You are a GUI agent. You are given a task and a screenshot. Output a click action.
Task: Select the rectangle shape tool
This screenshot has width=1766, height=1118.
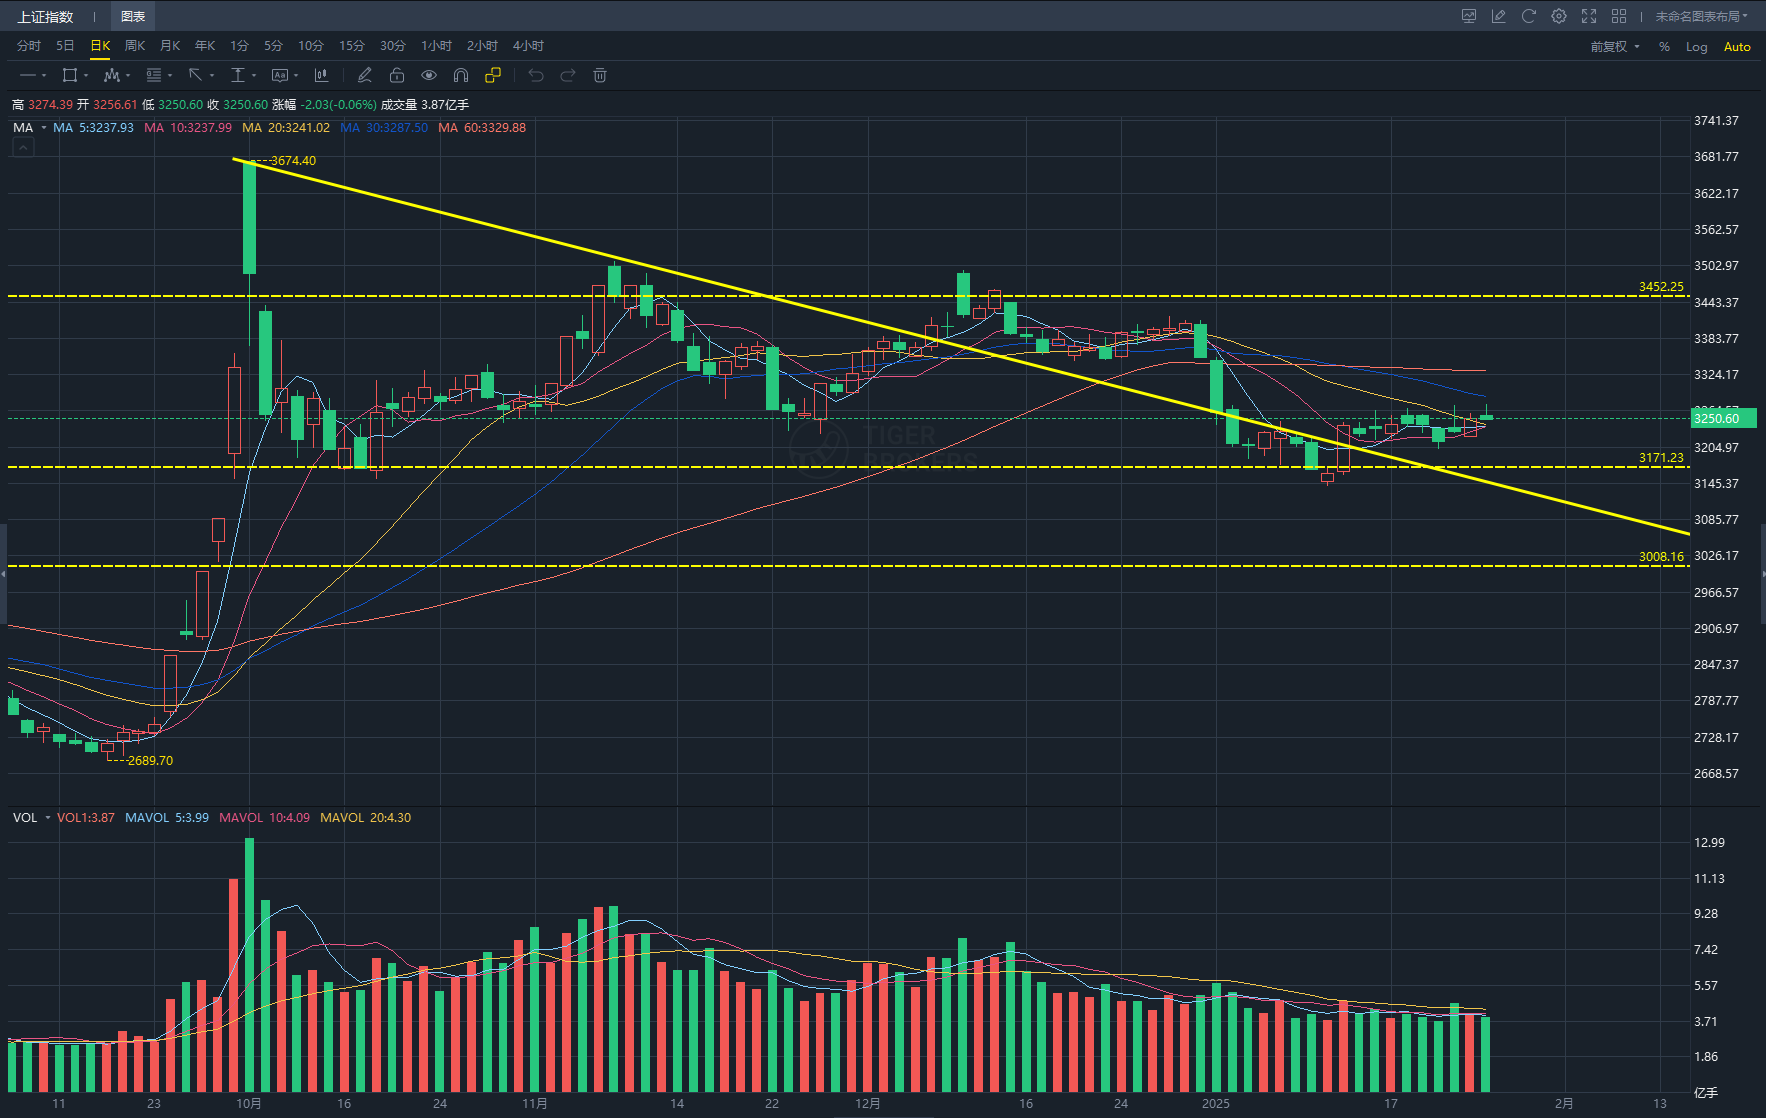point(69,75)
